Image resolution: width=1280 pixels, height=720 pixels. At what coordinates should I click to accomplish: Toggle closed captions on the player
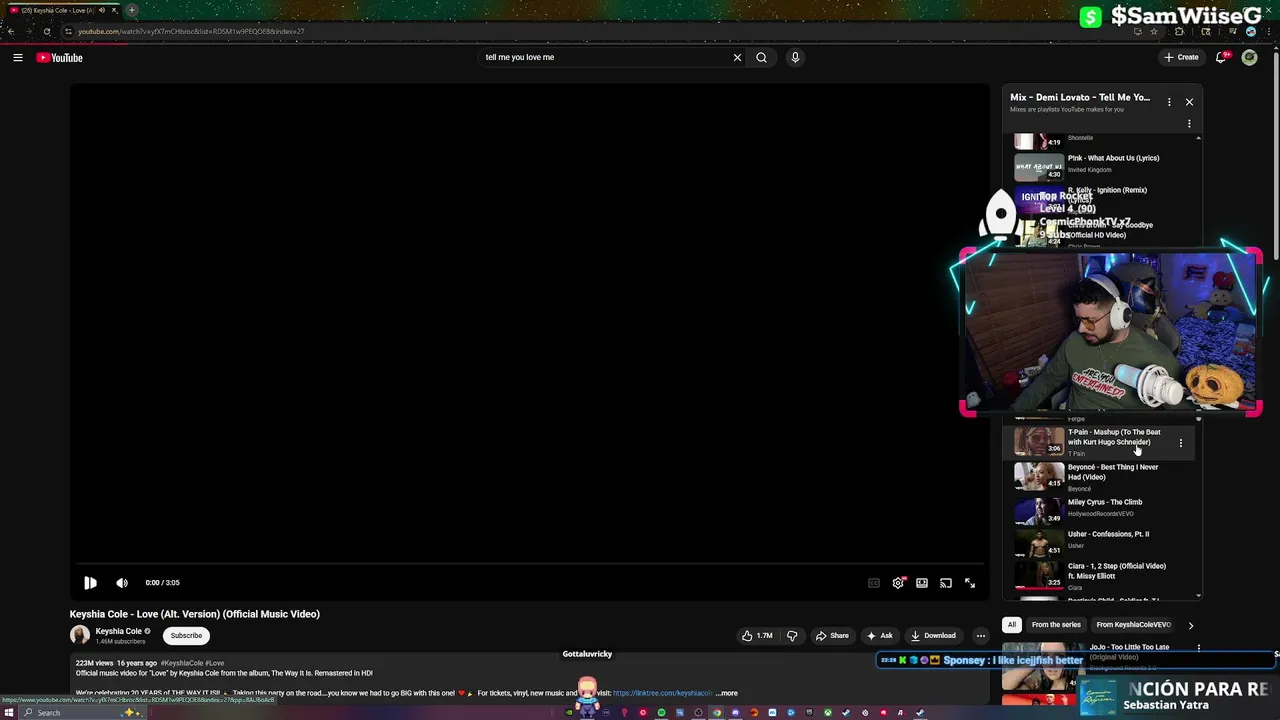[x=874, y=583]
